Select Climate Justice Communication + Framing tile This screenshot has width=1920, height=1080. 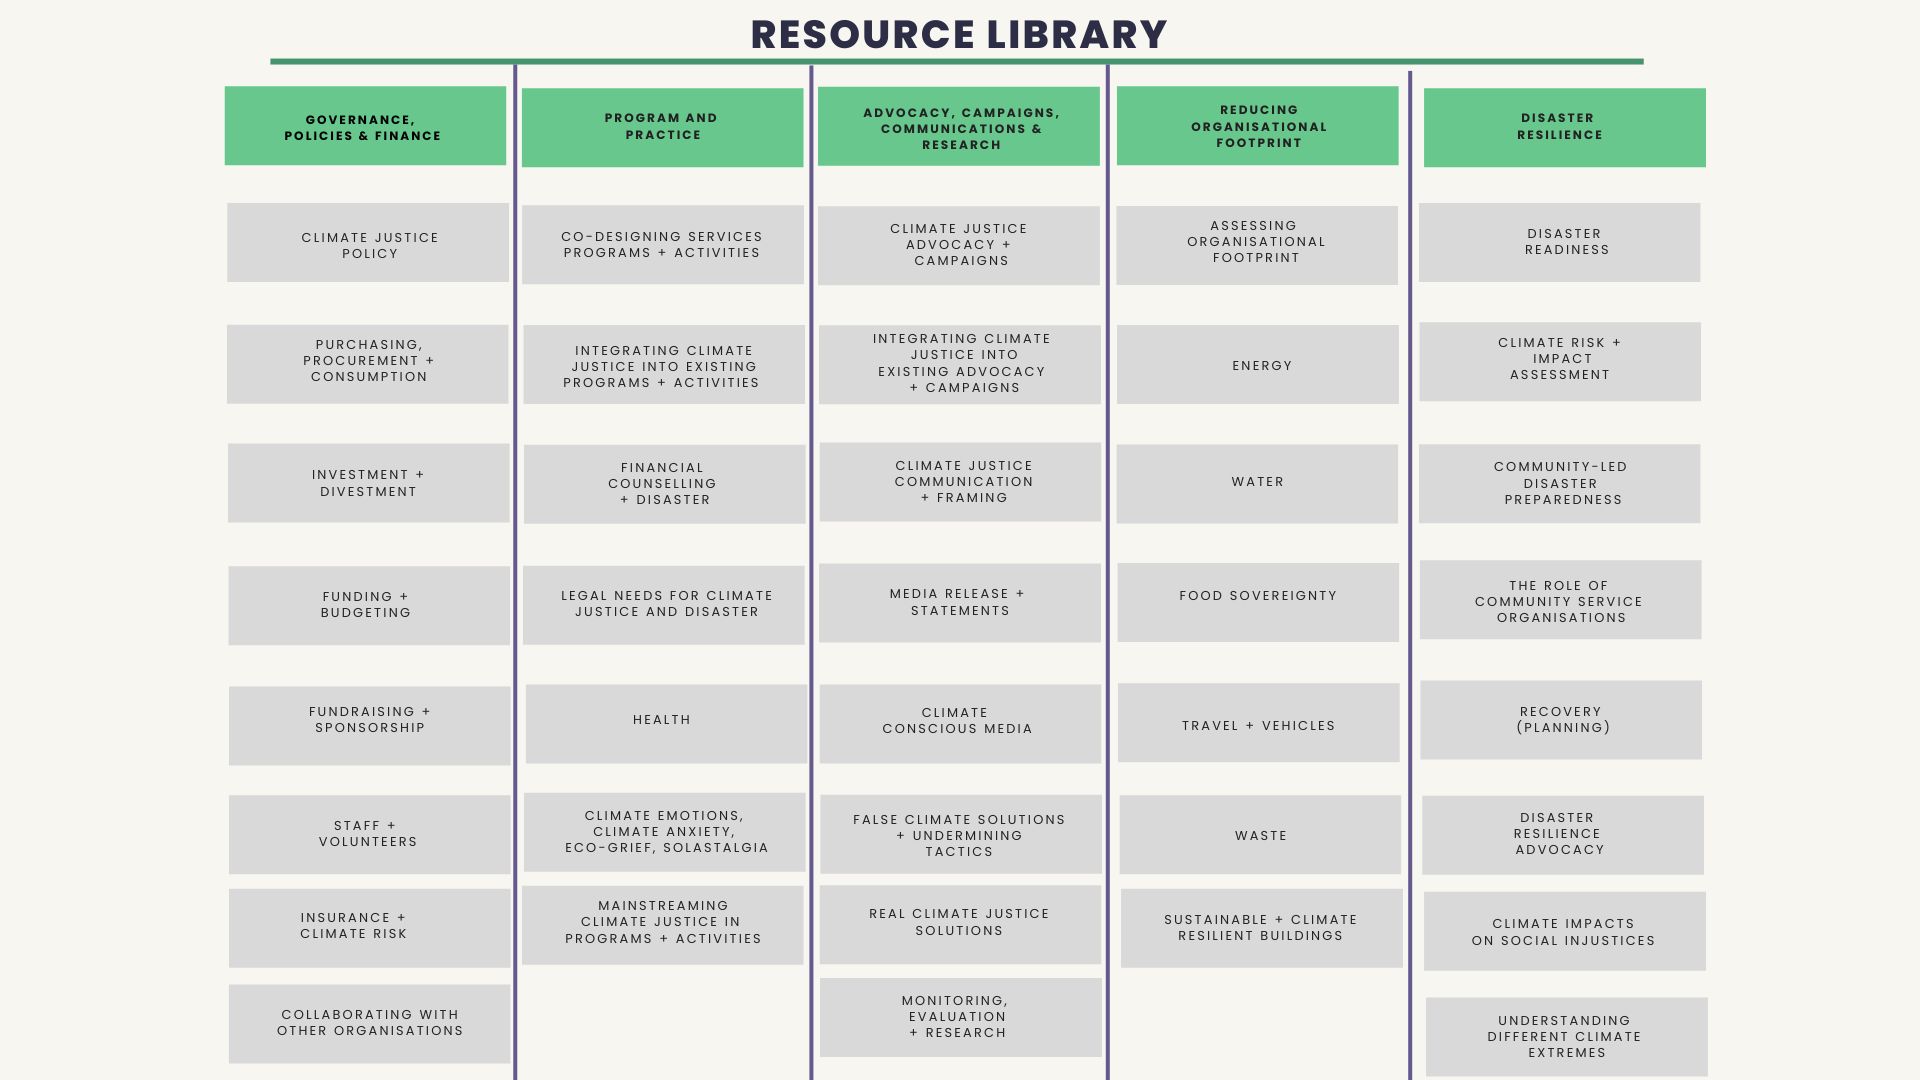point(961,482)
